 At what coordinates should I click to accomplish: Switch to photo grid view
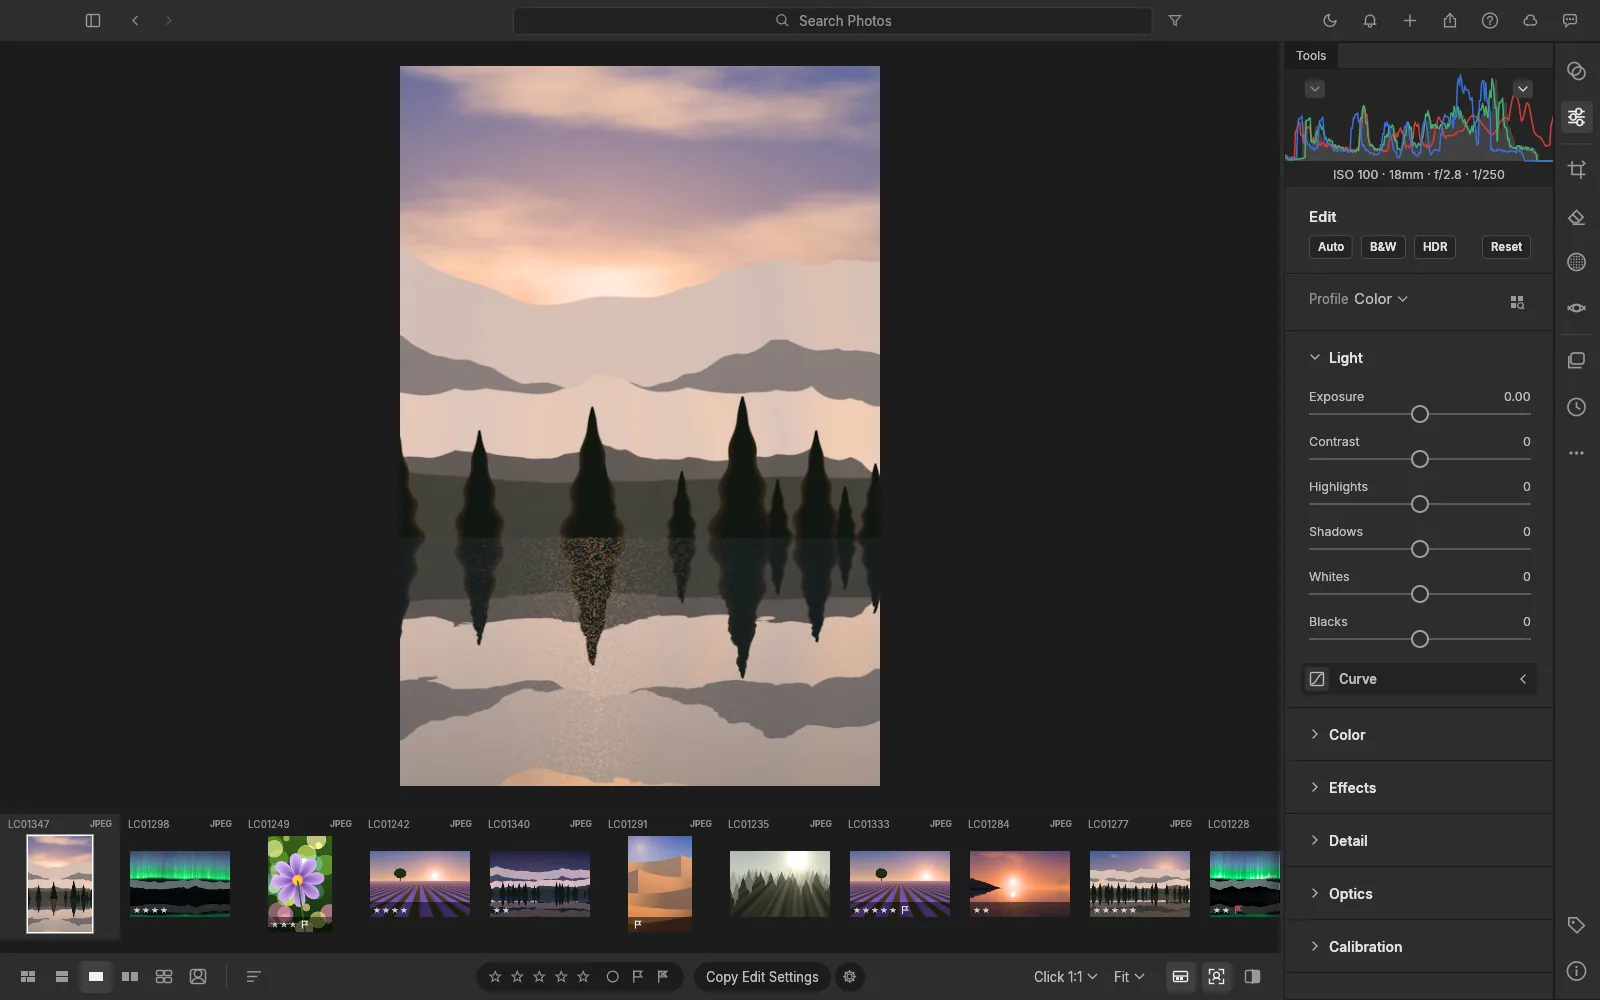pyautogui.click(x=28, y=977)
